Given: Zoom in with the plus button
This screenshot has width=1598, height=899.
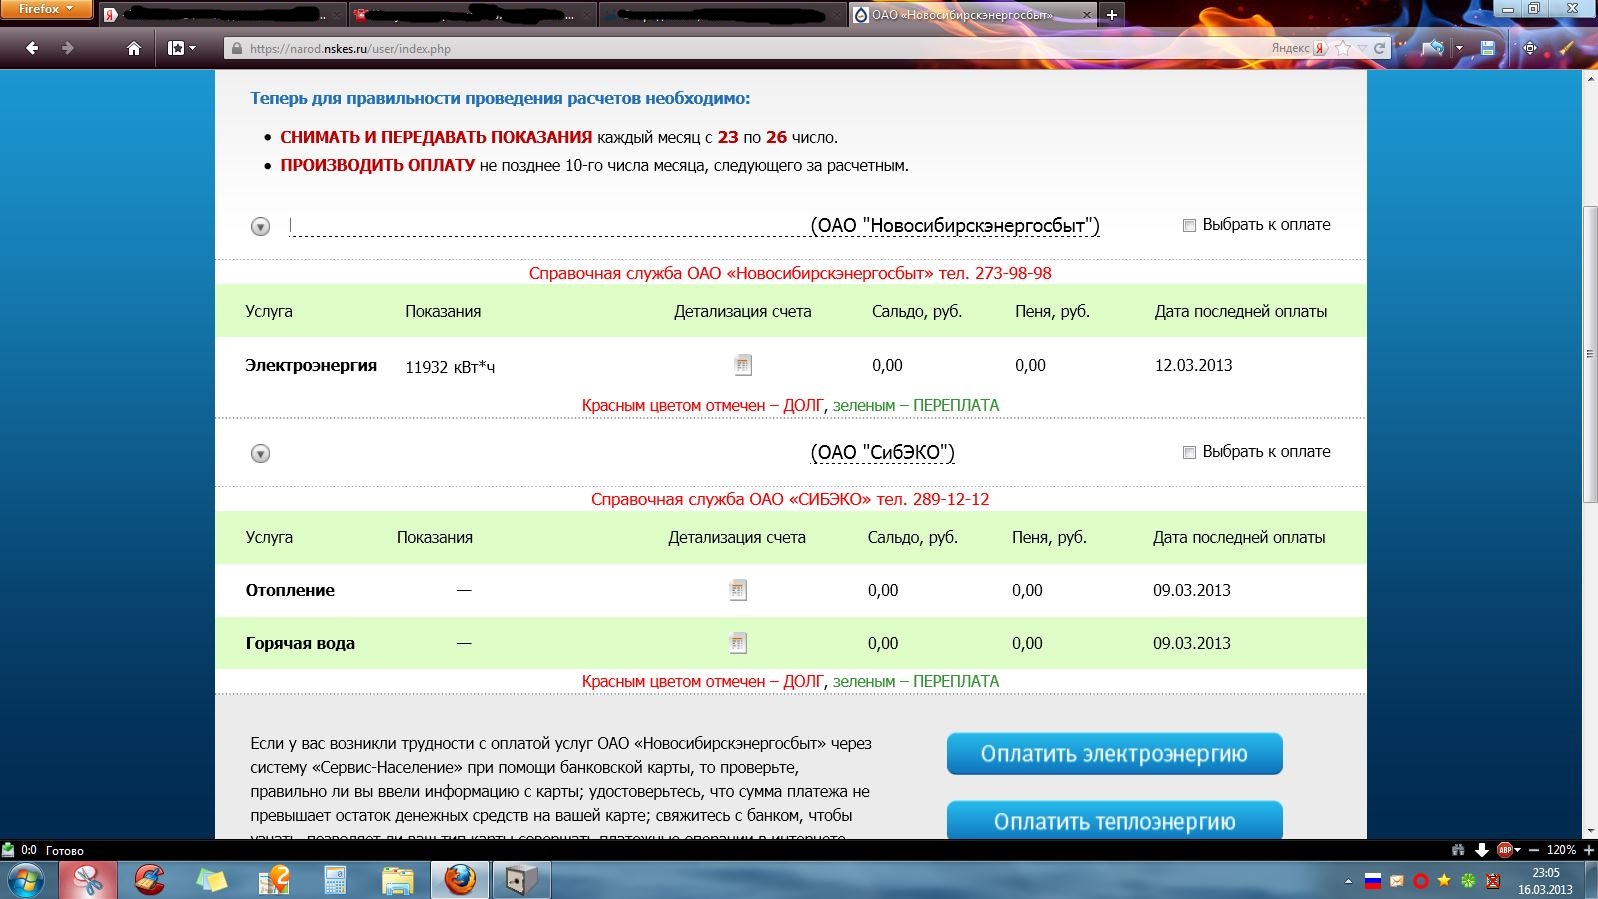Looking at the screenshot, I should (1588, 850).
